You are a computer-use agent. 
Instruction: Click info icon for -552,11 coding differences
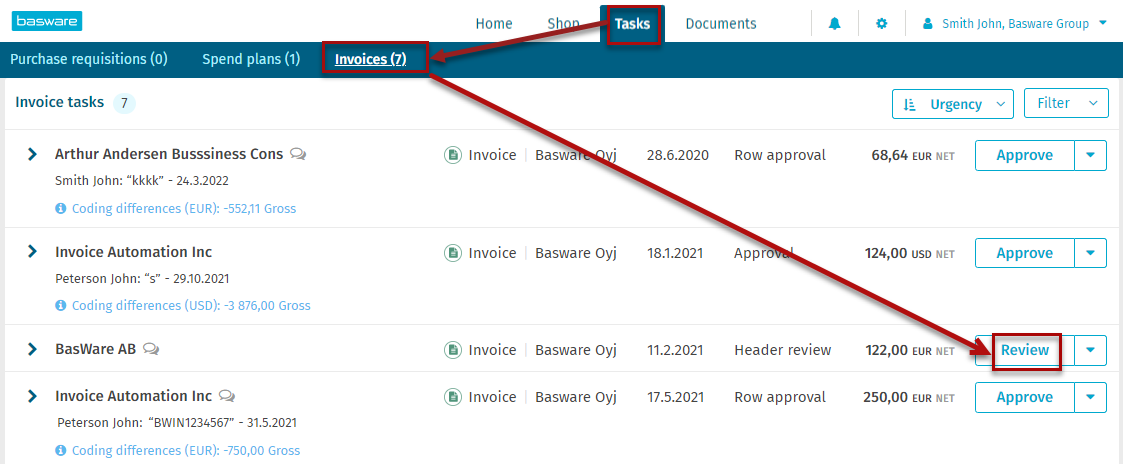[61, 208]
